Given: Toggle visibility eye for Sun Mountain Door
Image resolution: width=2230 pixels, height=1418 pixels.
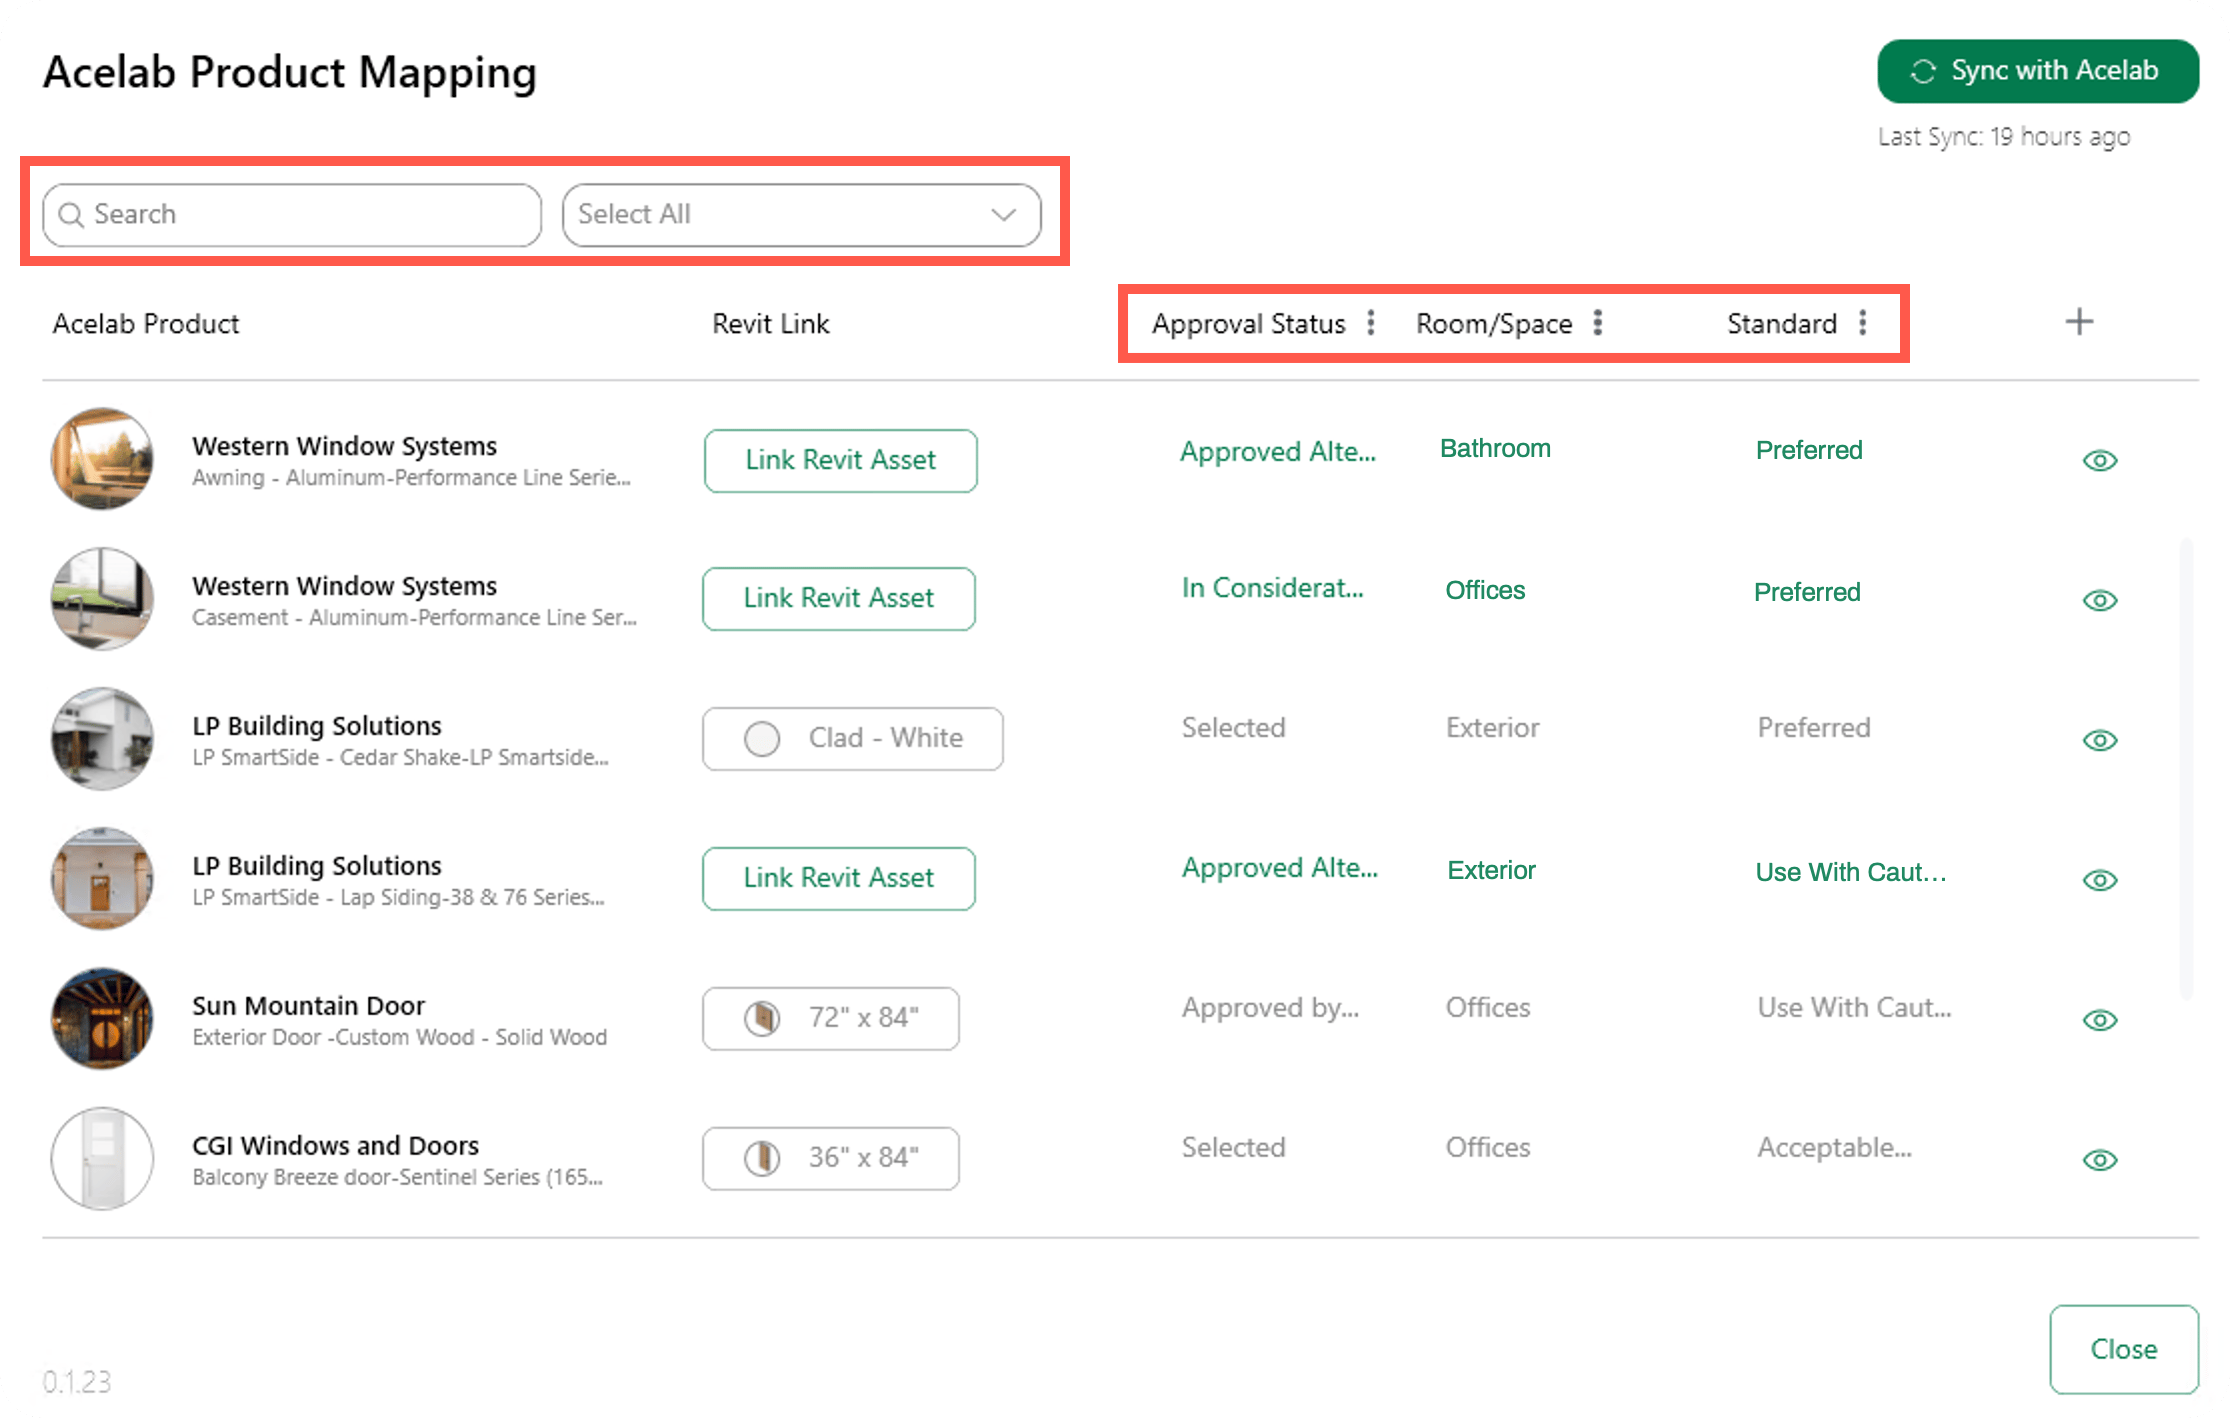Looking at the screenshot, I should 2100,1020.
